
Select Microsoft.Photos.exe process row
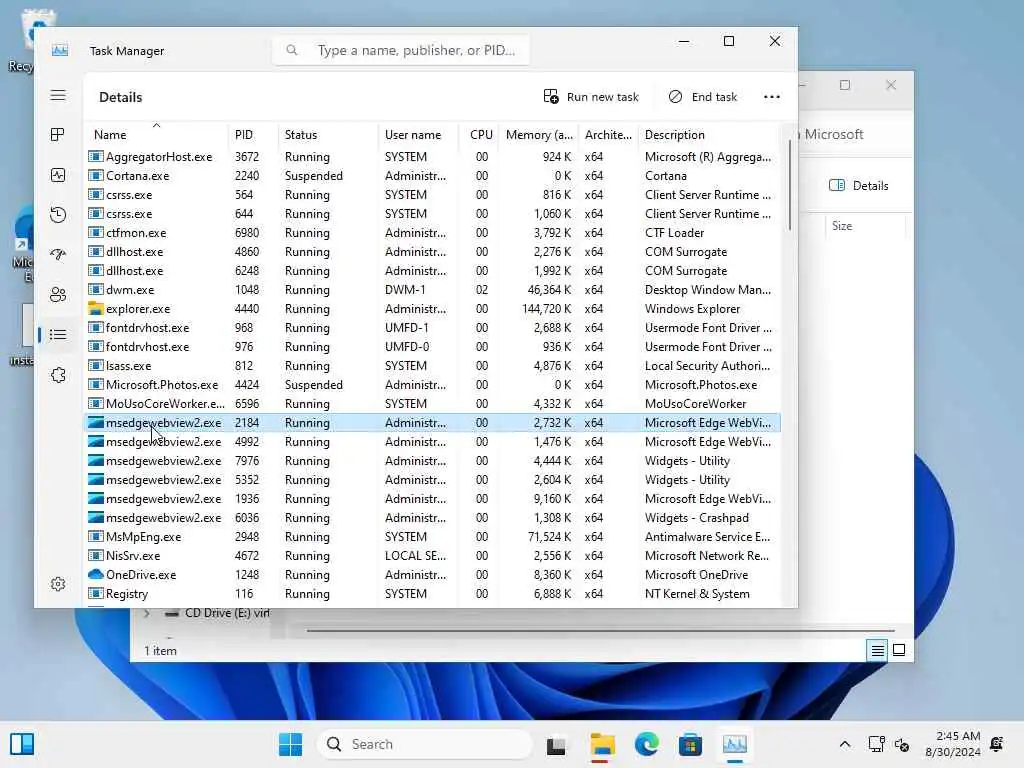pos(433,385)
